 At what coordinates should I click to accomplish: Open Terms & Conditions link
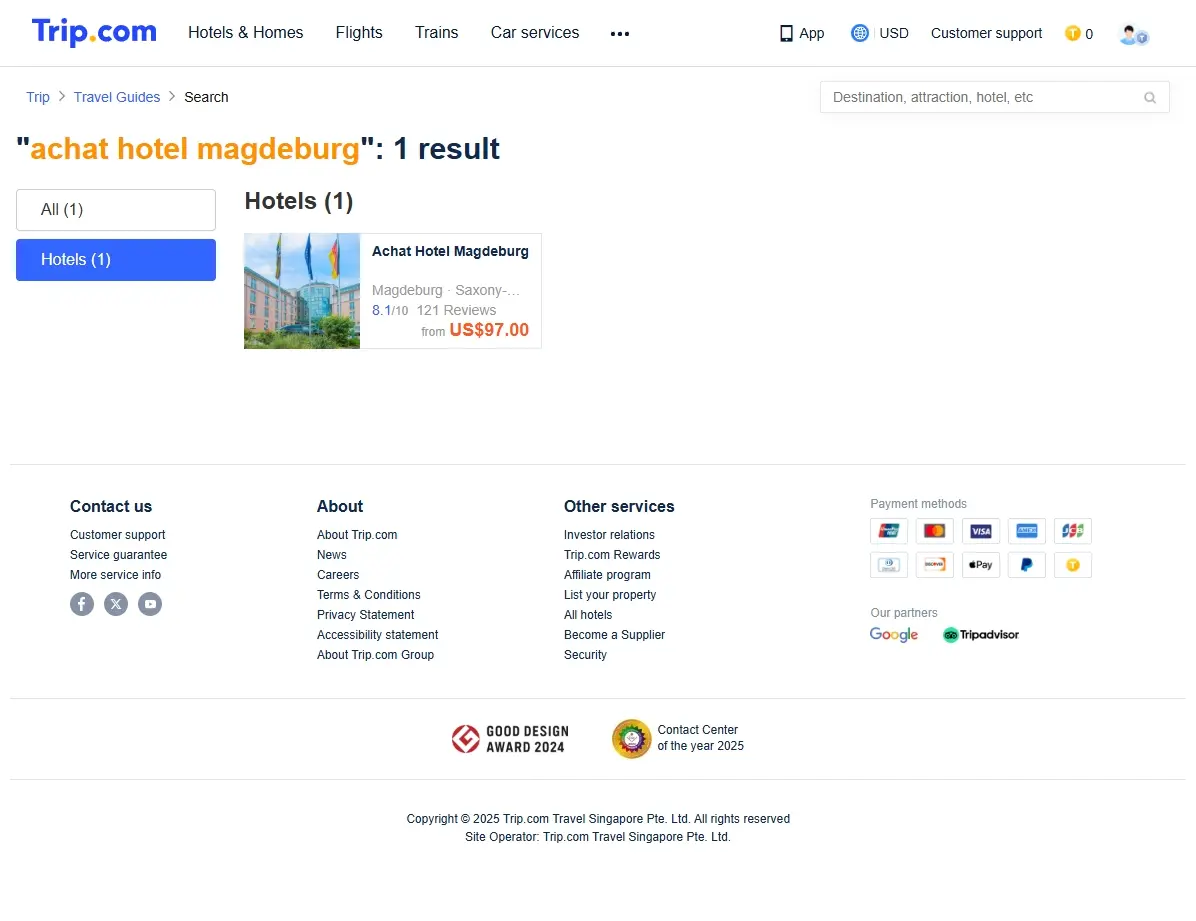pyautogui.click(x=368, y=594)
